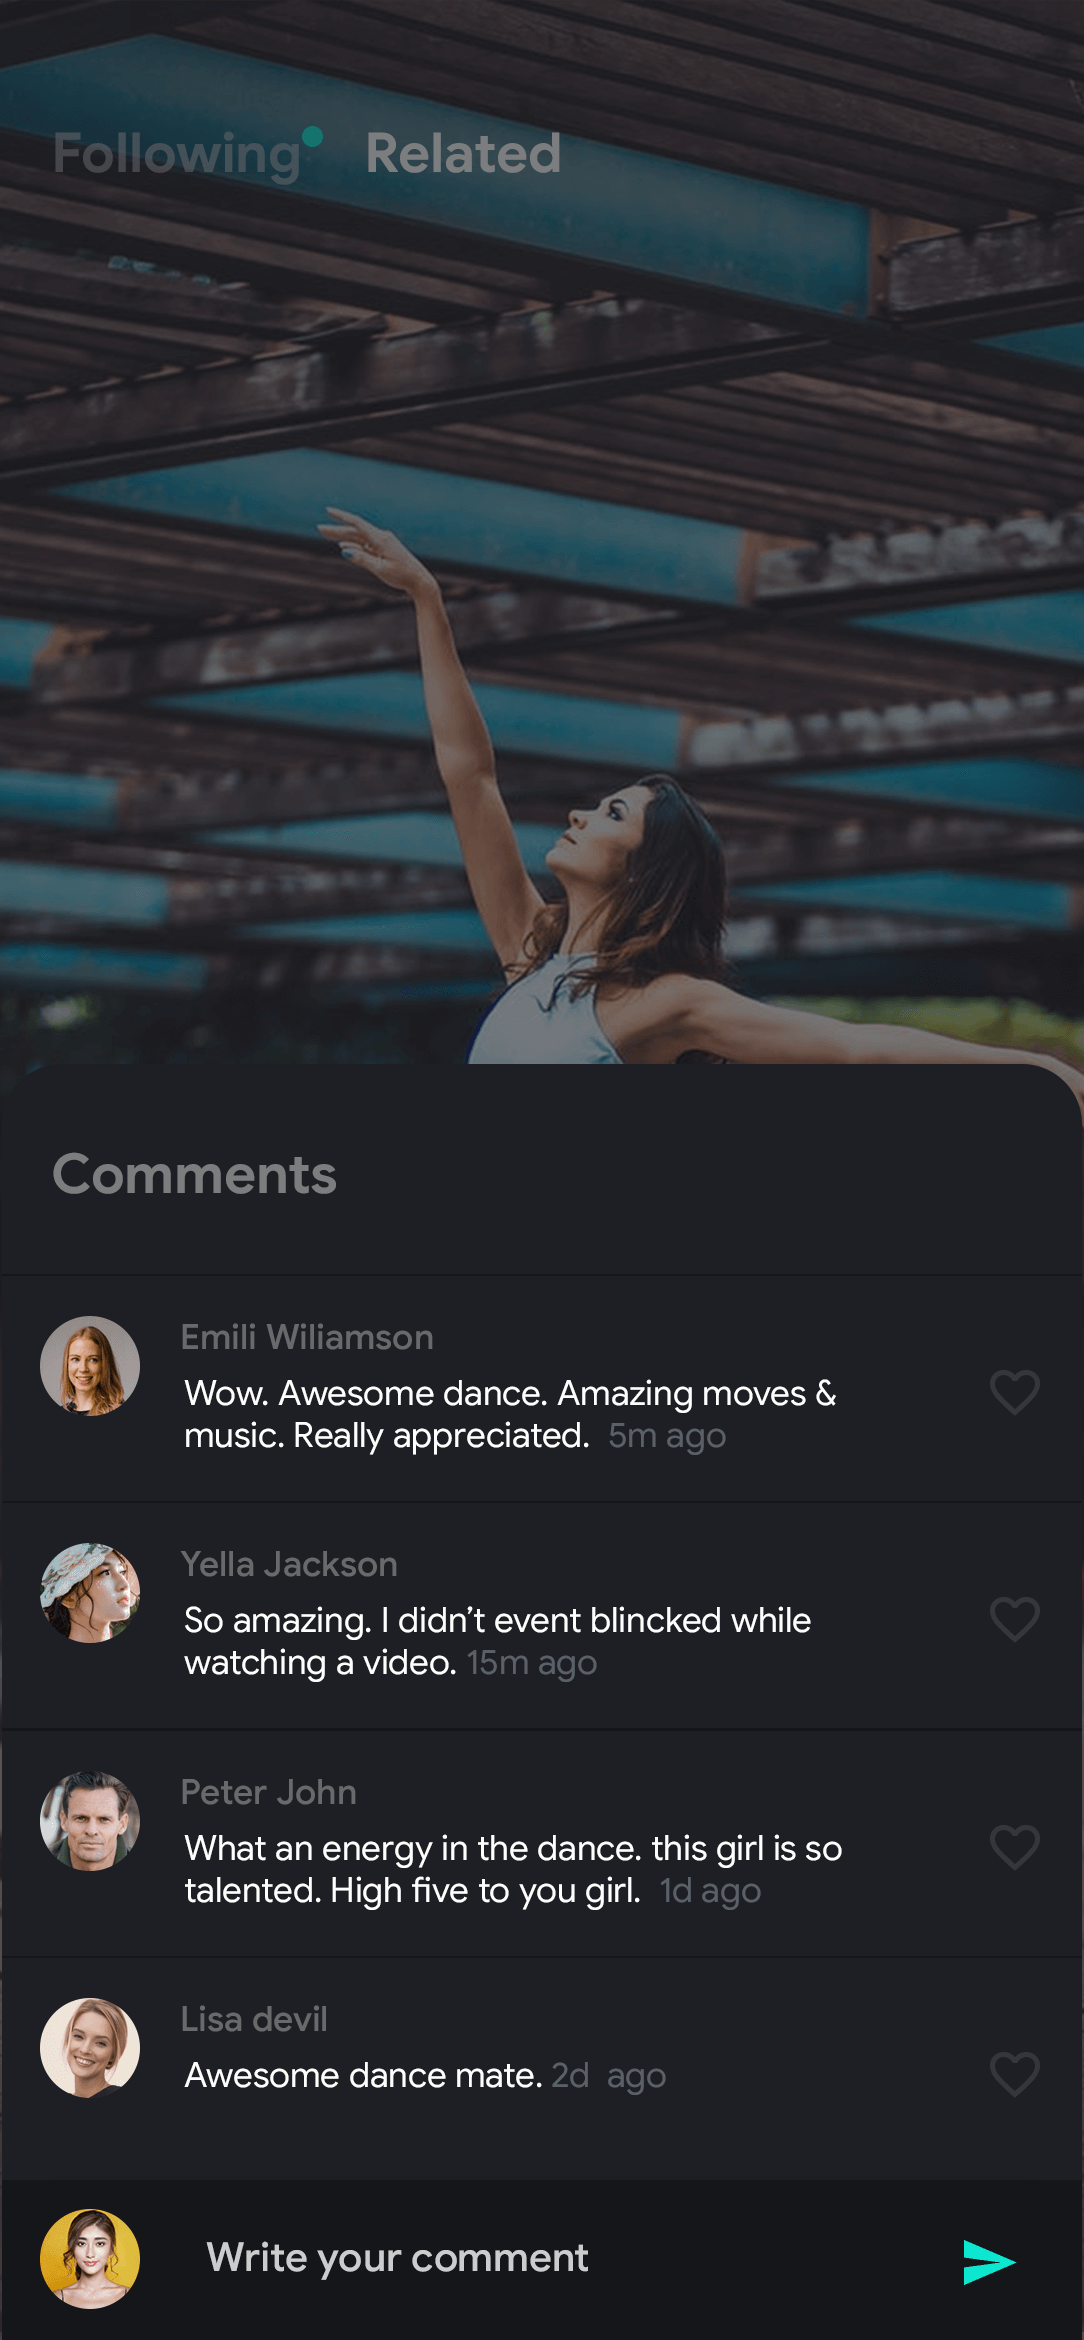Switch to the Related tab

[x=463, y=154]
